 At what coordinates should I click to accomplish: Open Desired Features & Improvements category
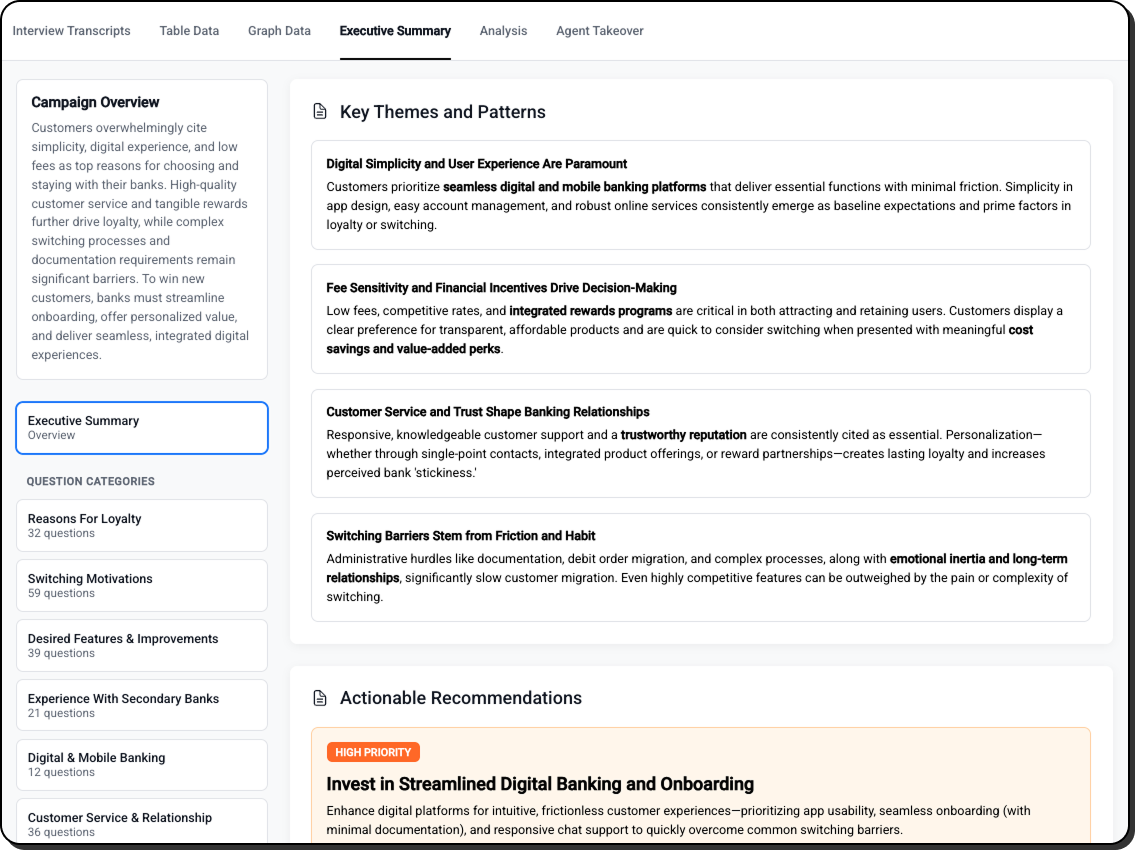[x=142, y=646]
